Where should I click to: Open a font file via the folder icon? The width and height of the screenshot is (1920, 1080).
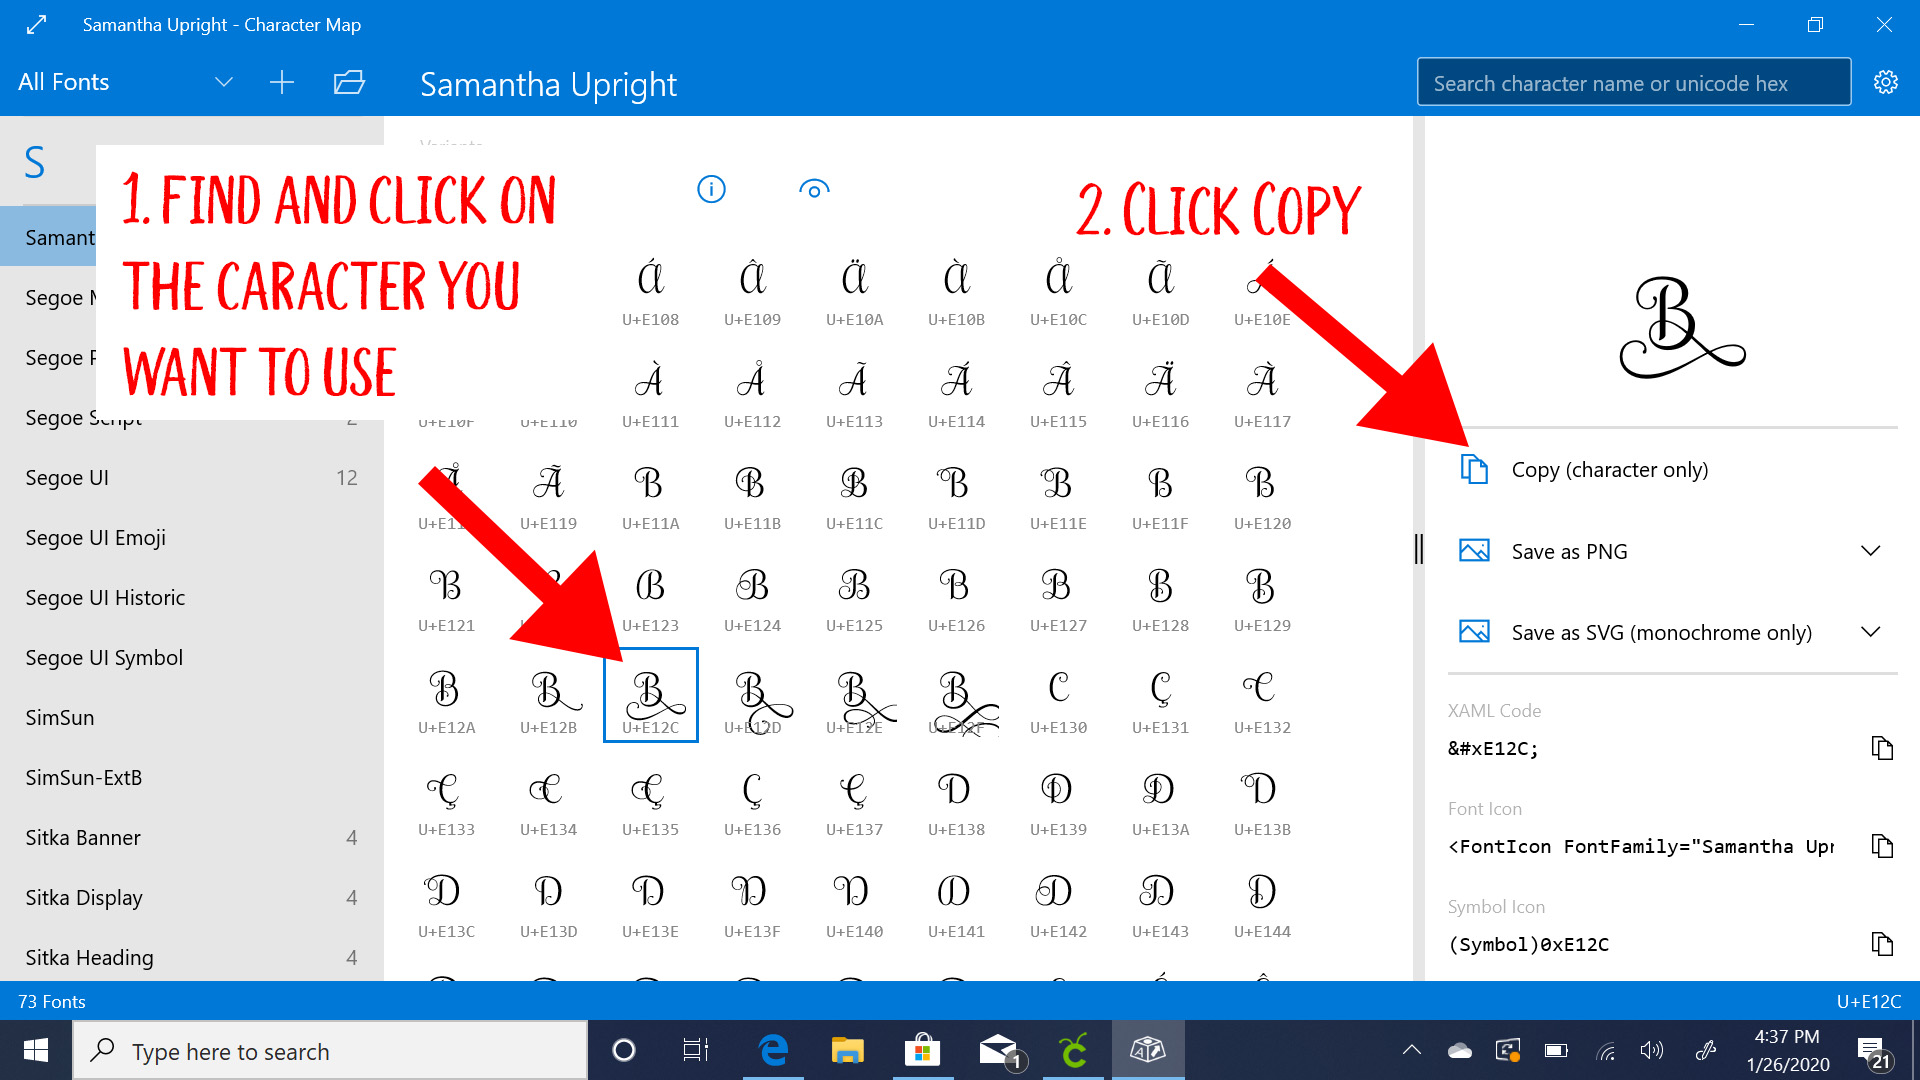pos(349,82)
